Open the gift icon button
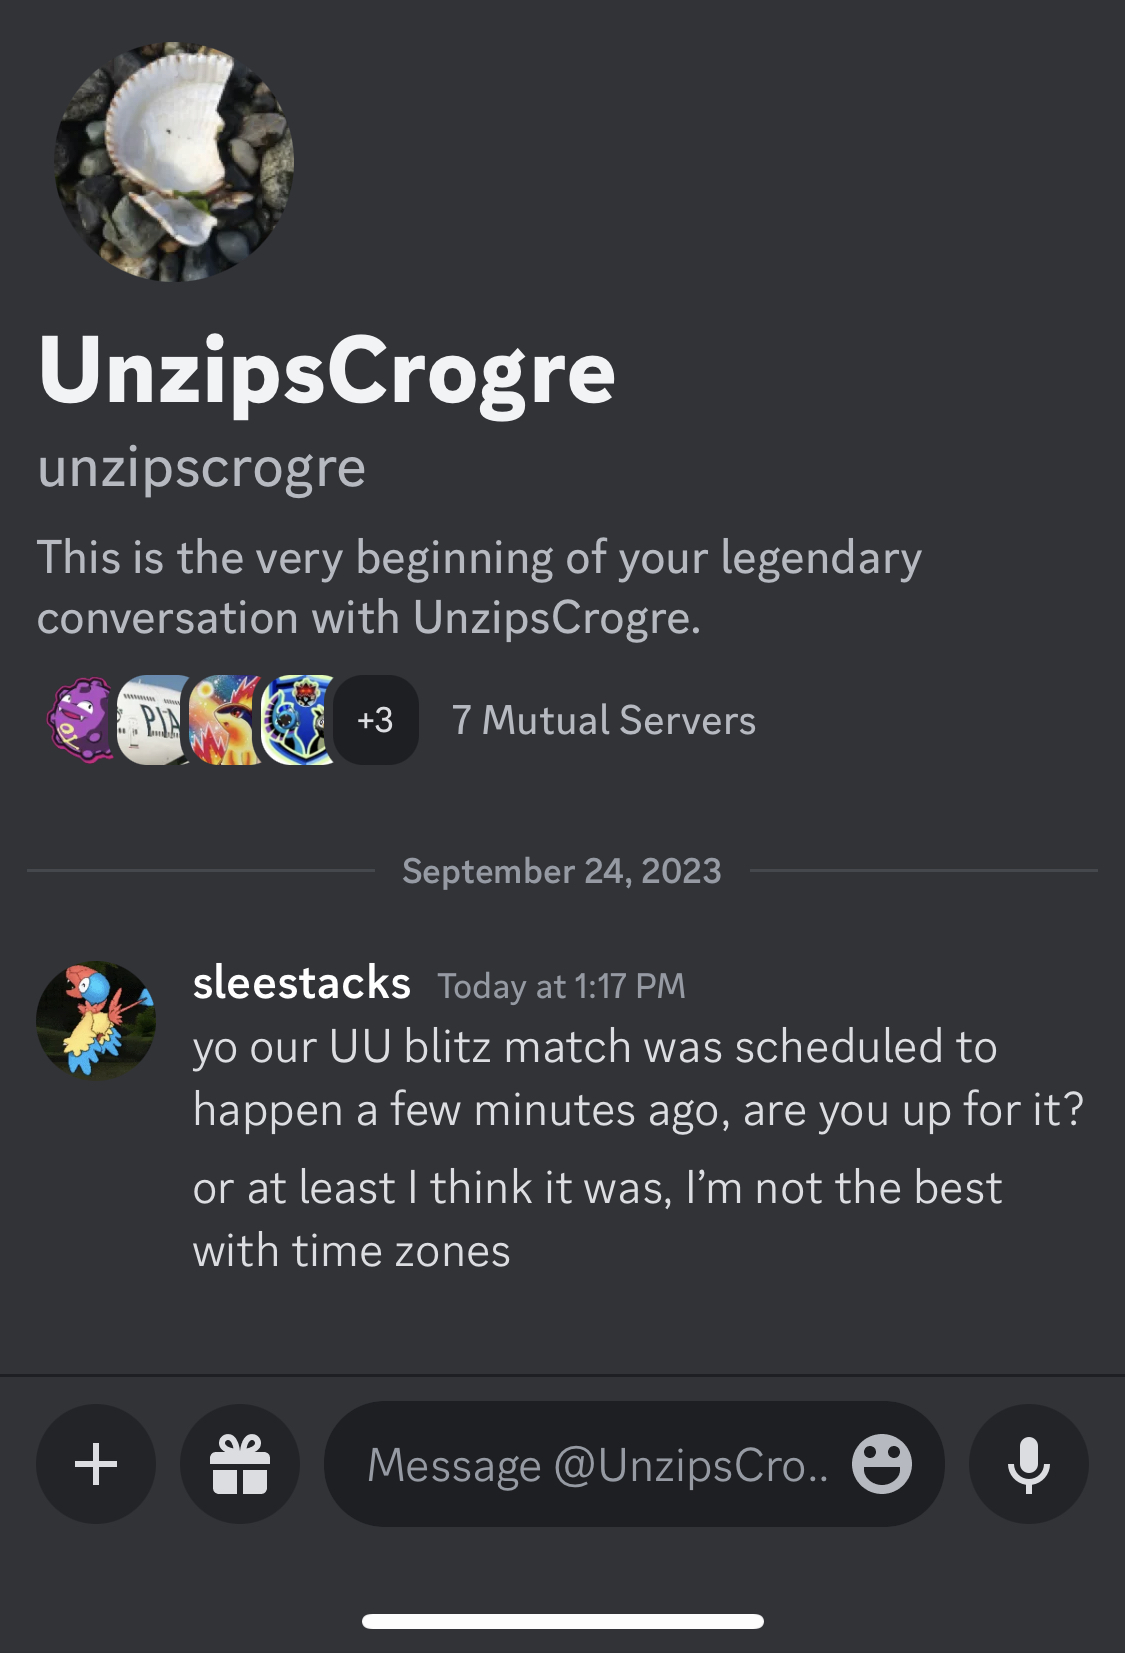Image resolution: width=1125 pixels, height=1653 pixels. pyautogui.click(x=240, y=1464)
